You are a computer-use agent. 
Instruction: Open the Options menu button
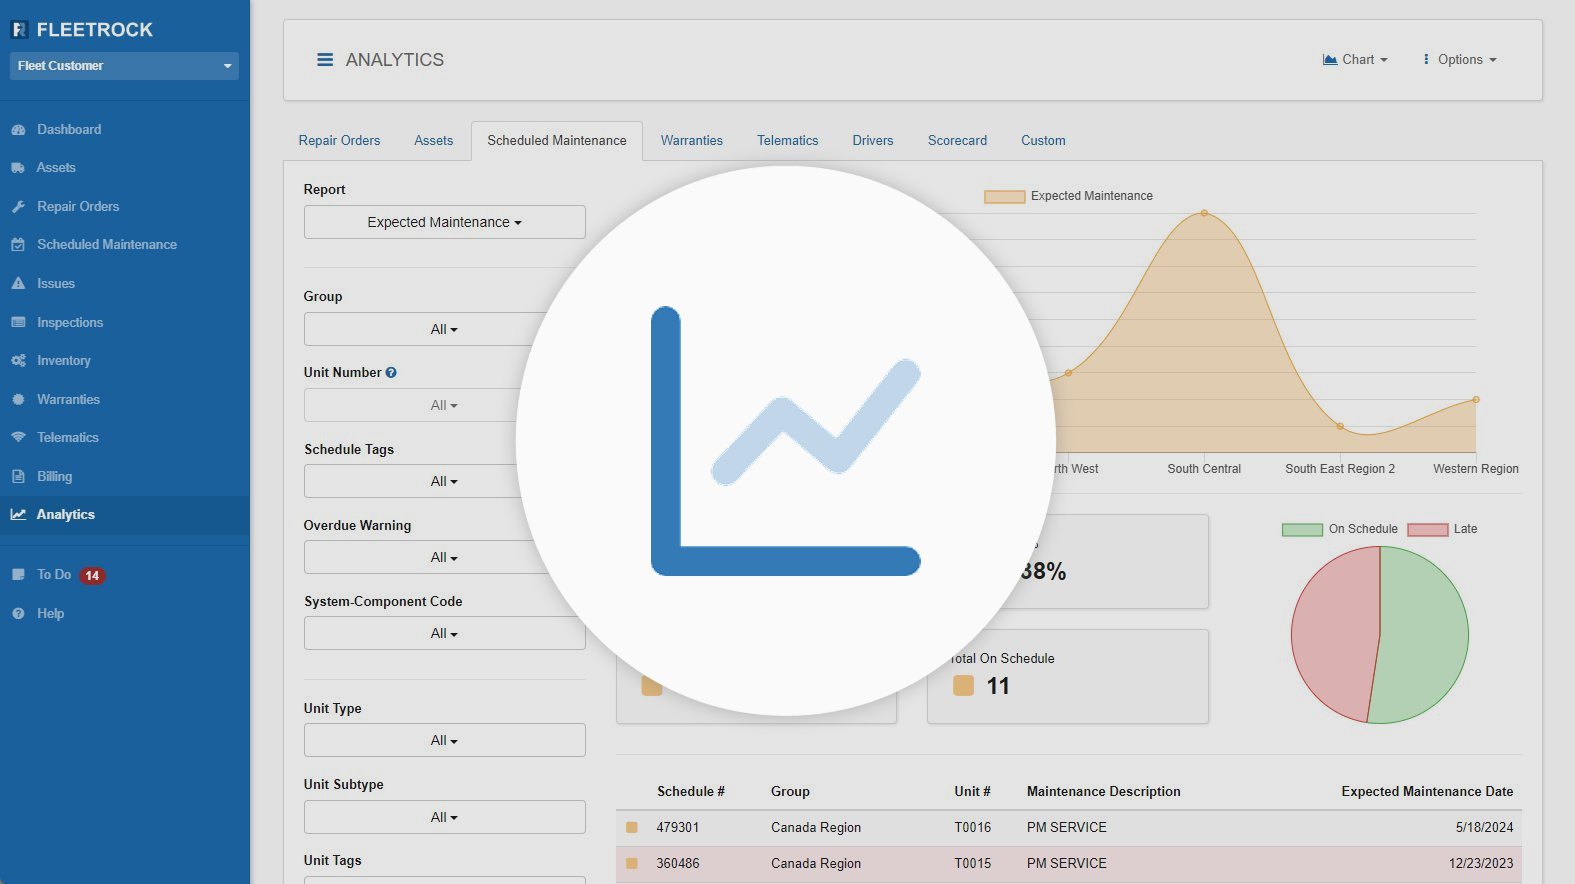point(1459,60)
